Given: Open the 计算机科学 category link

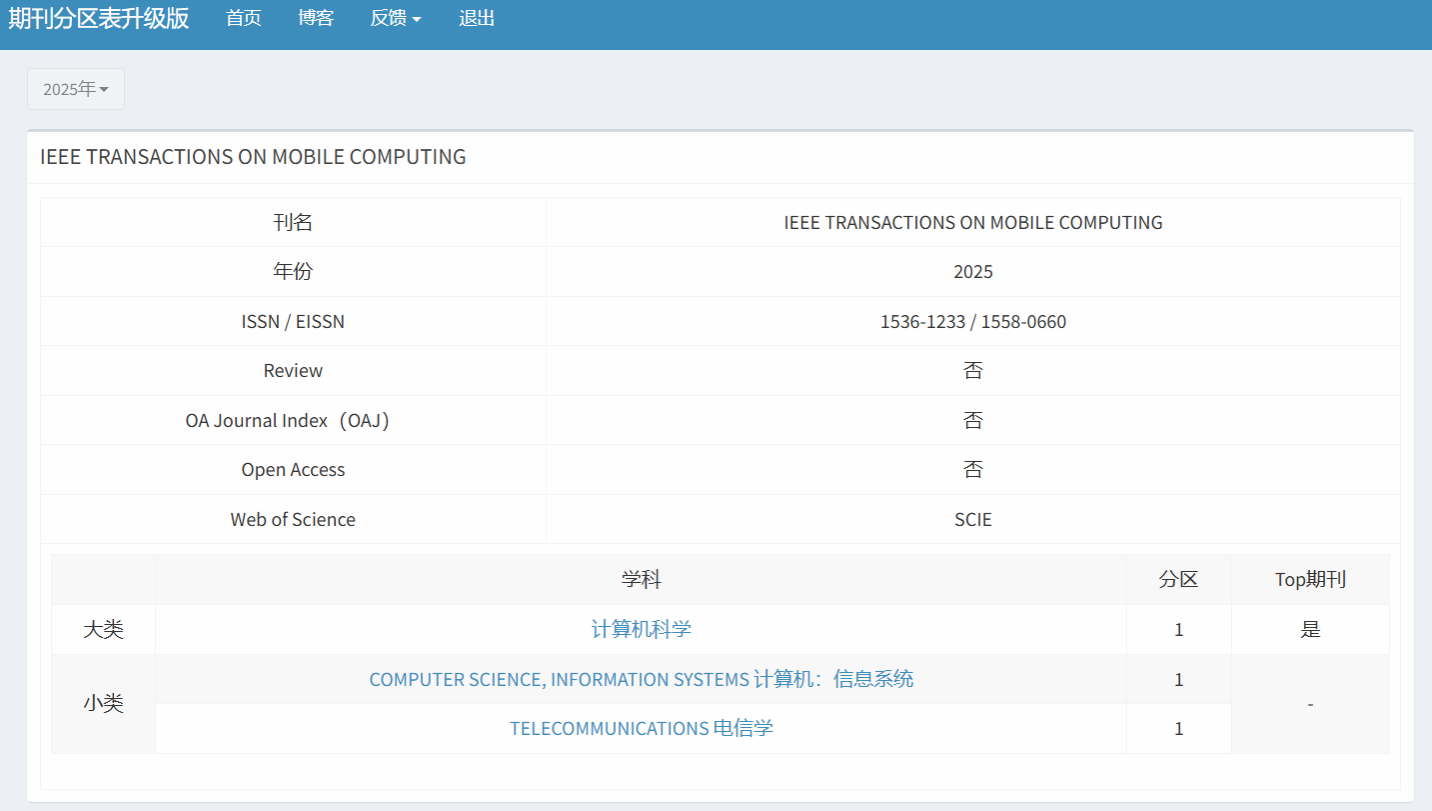Looking at the screenshot, I should coord(641,629).
